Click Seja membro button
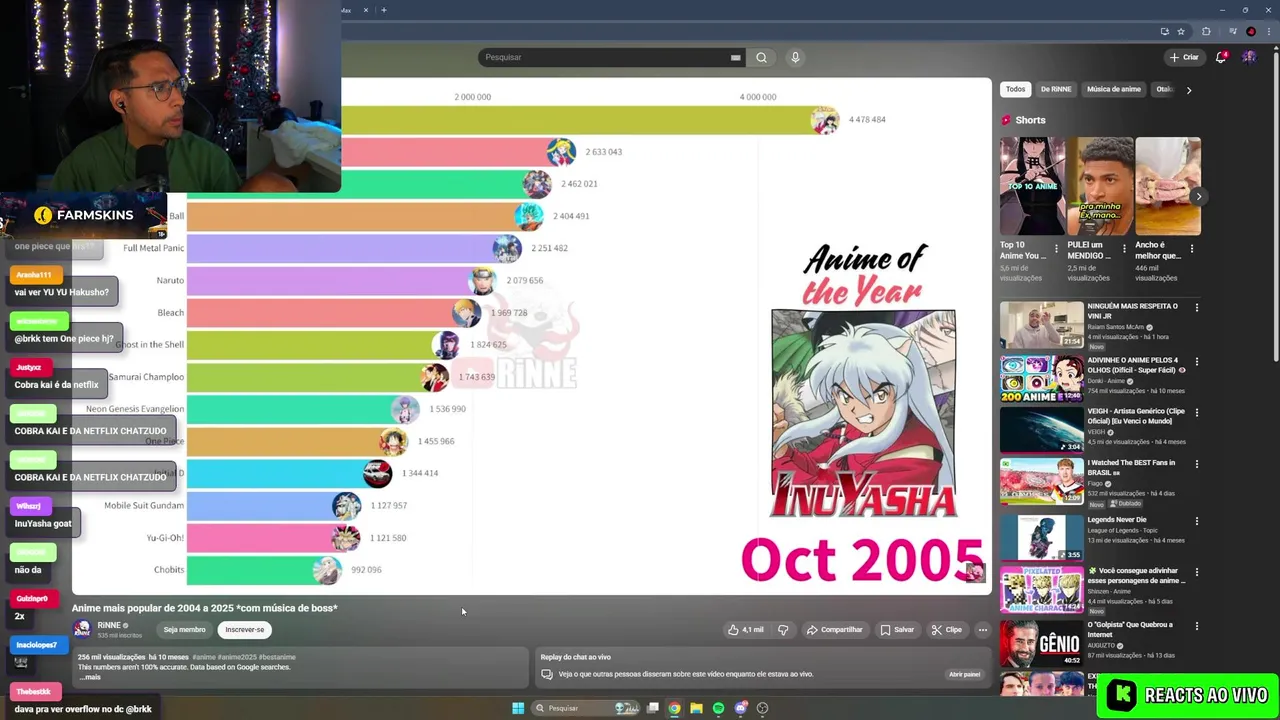 click(x=184, y=630)
